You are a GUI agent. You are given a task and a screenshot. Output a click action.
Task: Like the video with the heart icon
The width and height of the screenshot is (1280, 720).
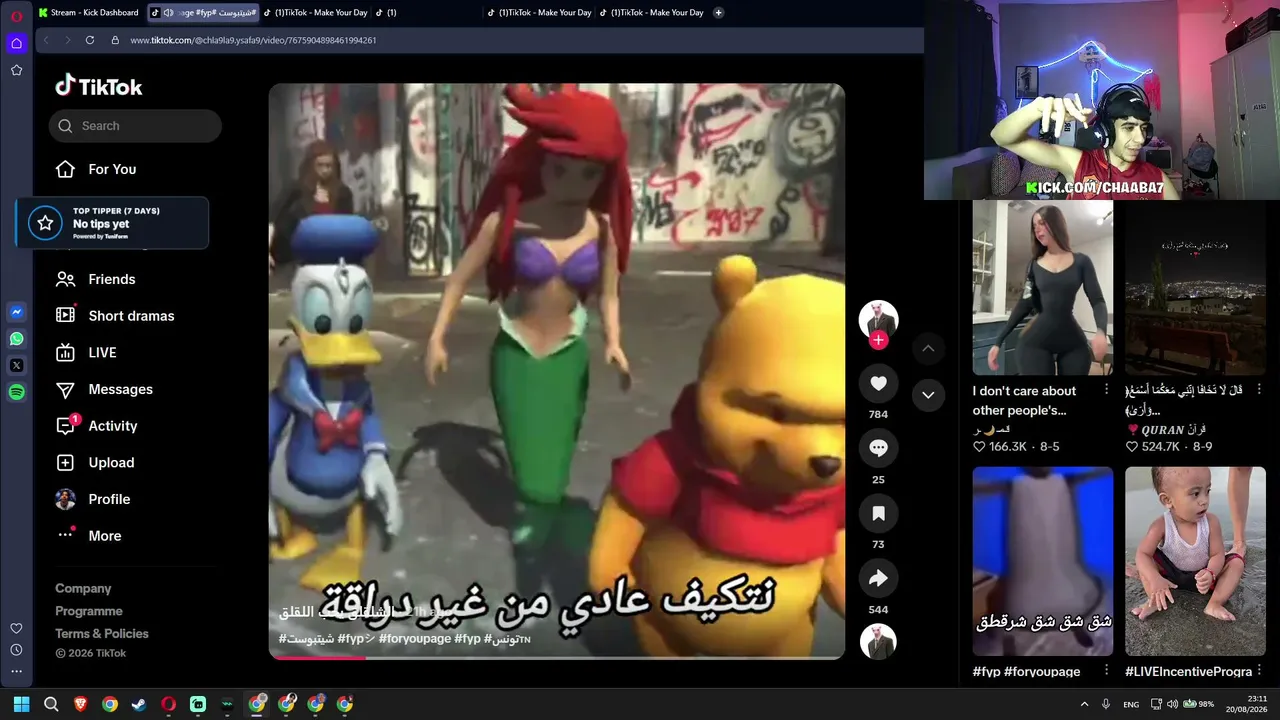point(878,383)
